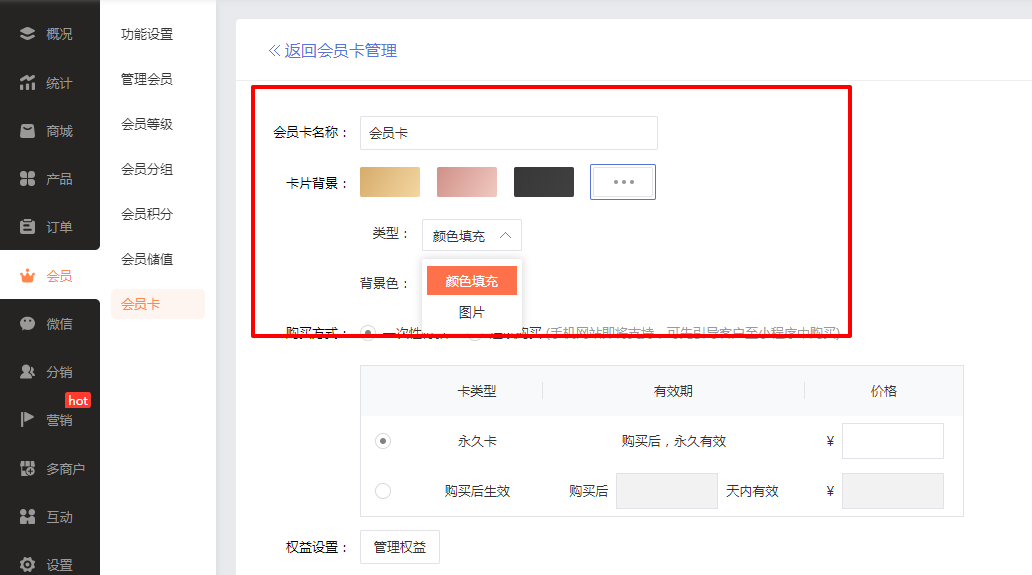This screenshot has height=575, width=1032.
Task: Click the 互动 interaction icon
Action: (28, 517)
